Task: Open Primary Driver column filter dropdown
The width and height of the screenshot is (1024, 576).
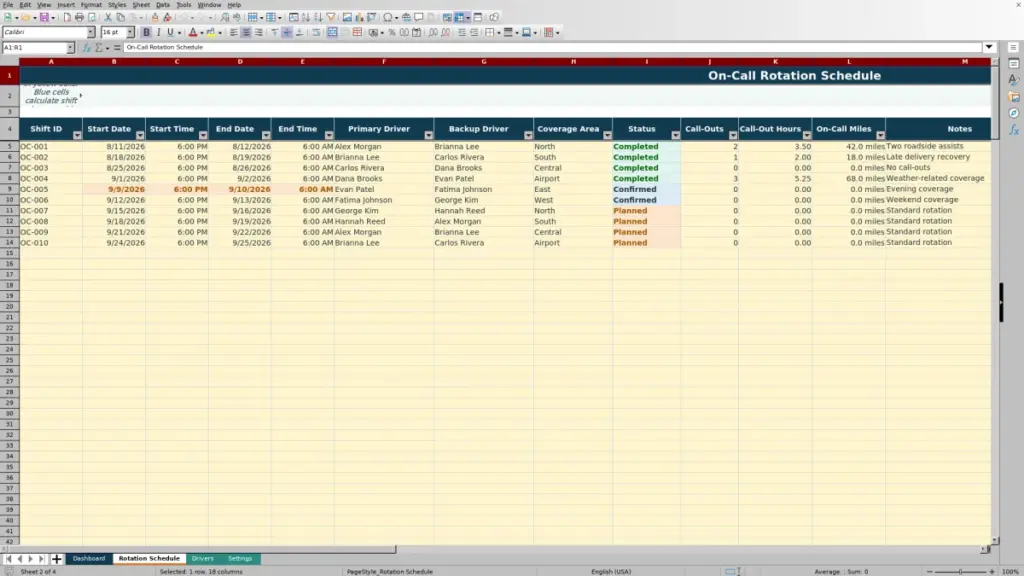Action: click(428, 135)
